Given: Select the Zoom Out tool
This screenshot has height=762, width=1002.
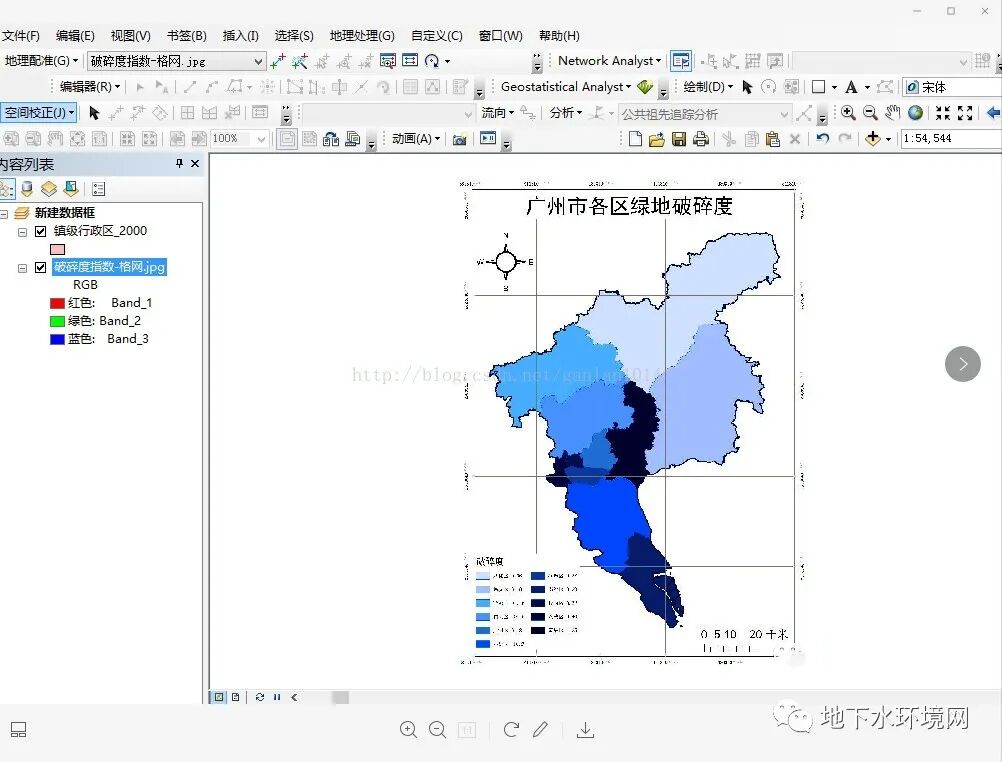Looking at the screenshot, I should (869, 113).
